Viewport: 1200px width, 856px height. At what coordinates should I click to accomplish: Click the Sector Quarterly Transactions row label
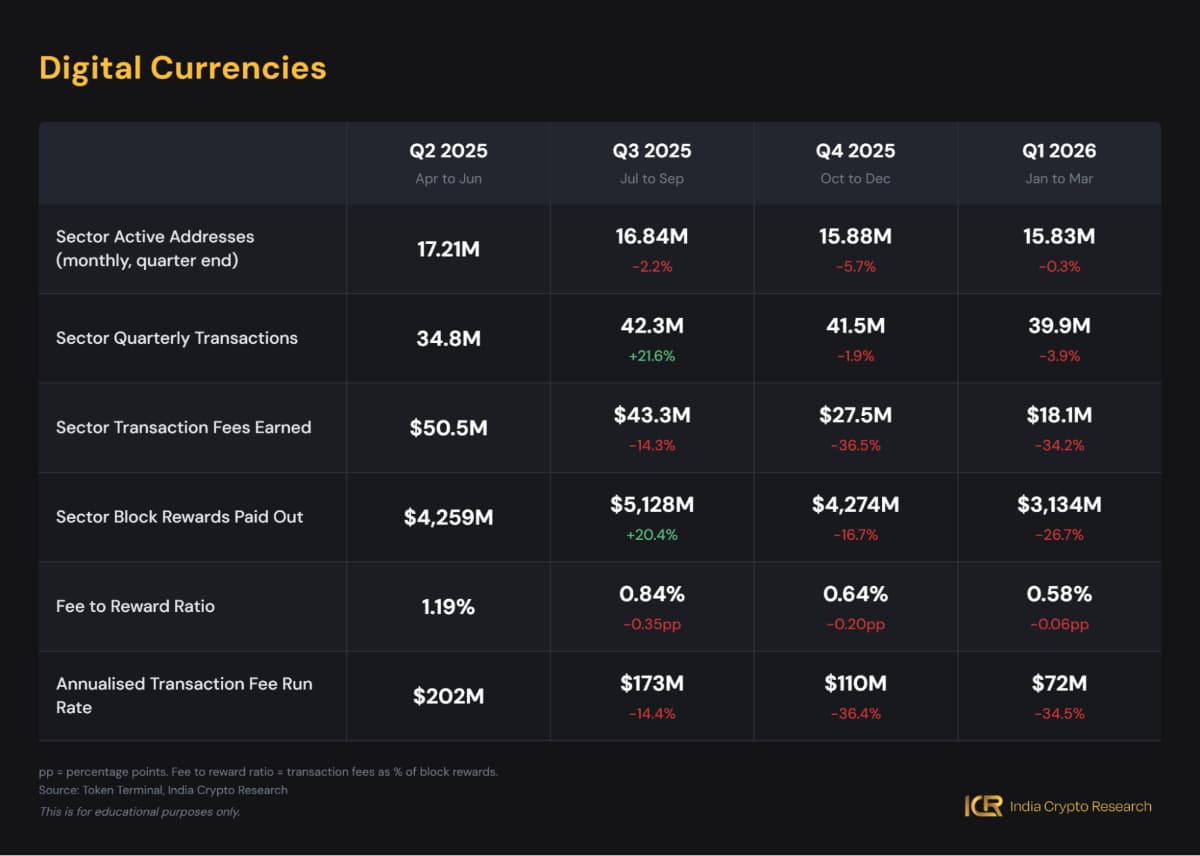177,338
